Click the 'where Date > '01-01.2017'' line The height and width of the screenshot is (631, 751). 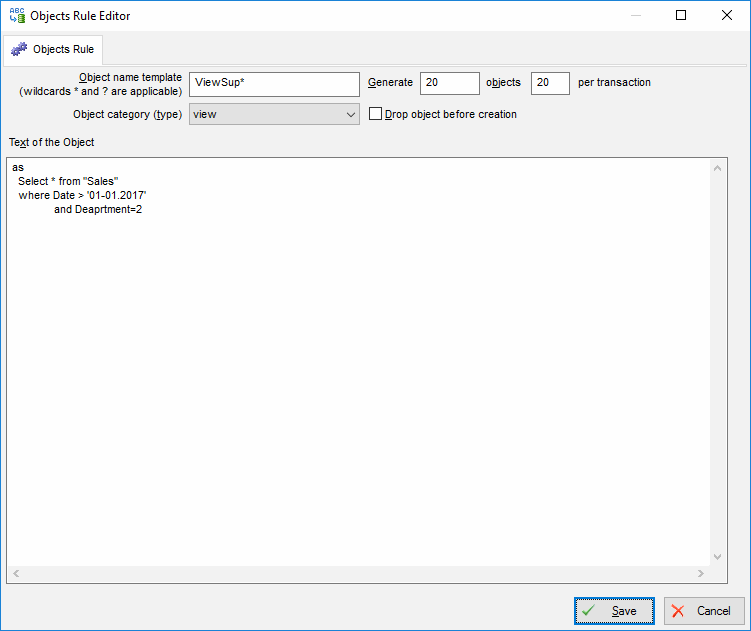(x=82, y=195)
